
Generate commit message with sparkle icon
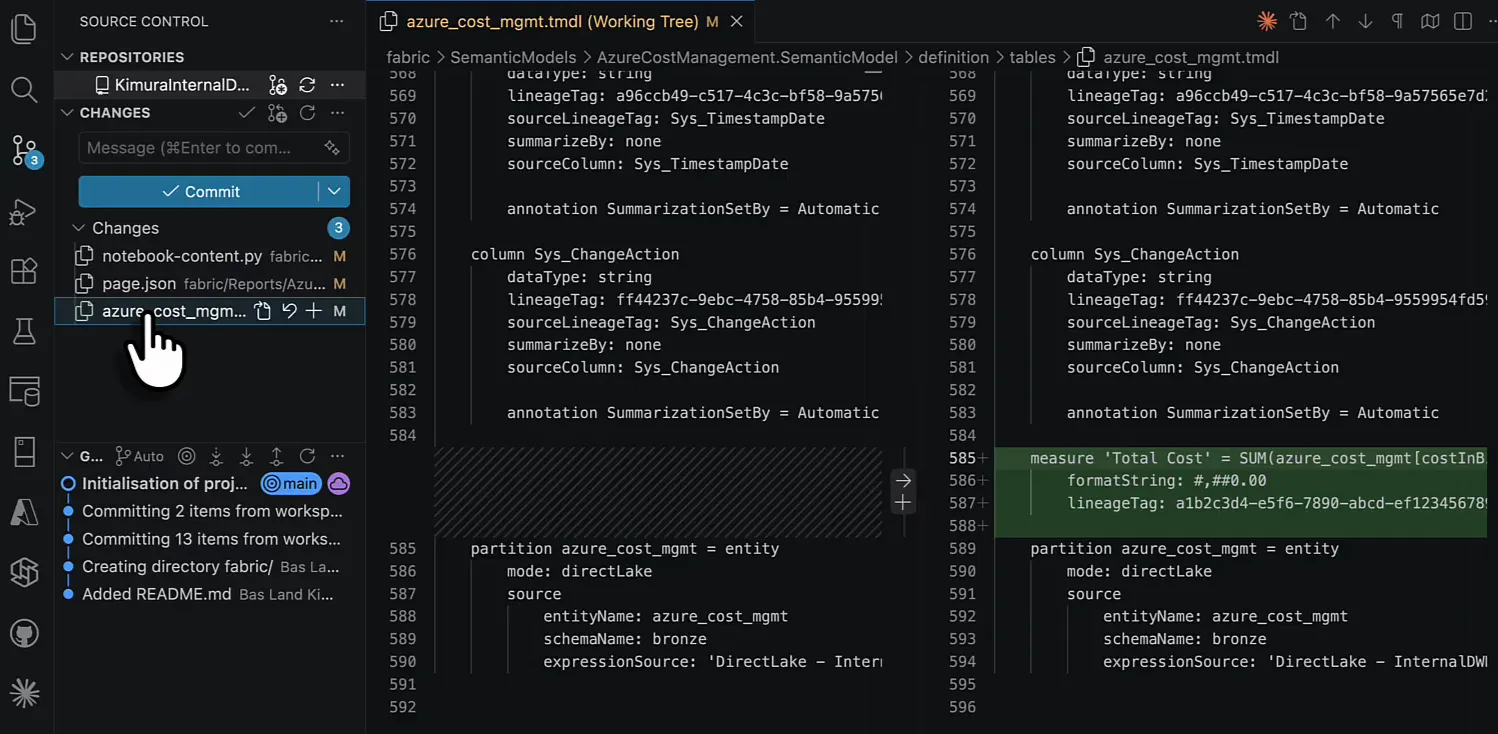tap(332, 148)
